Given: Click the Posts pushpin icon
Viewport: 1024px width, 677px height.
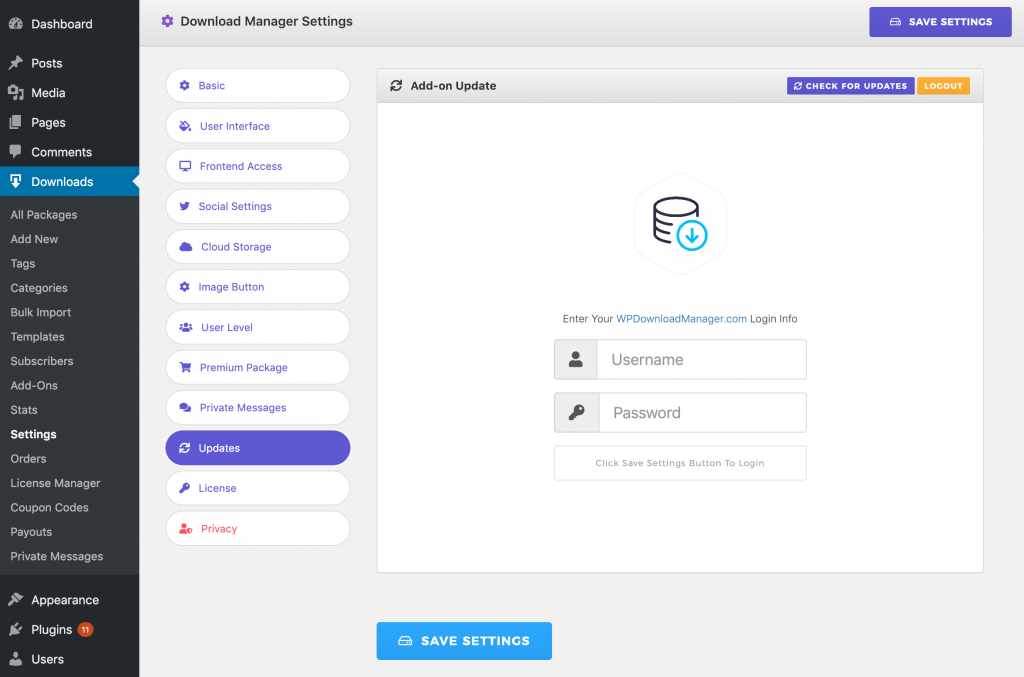Looking at the screenshot, I should click(x=16, y=63).
